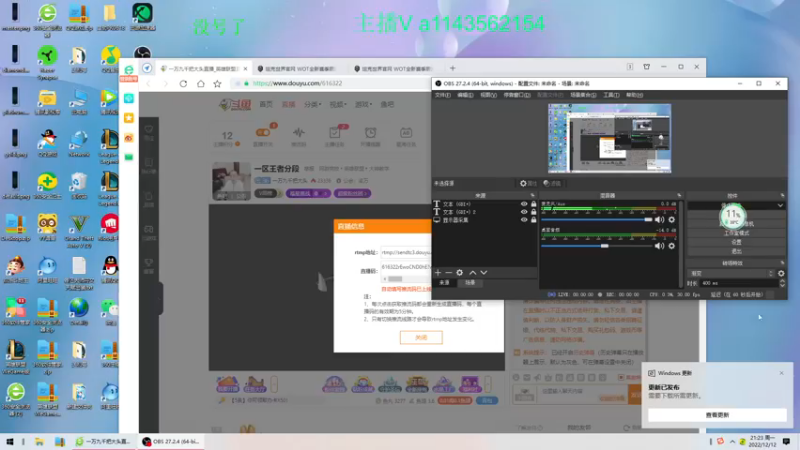Expand the 视频 dropdown in Douyu nav
Image resolution: width=800 pixels, height=450 pixels.
(x=337, y=105)
